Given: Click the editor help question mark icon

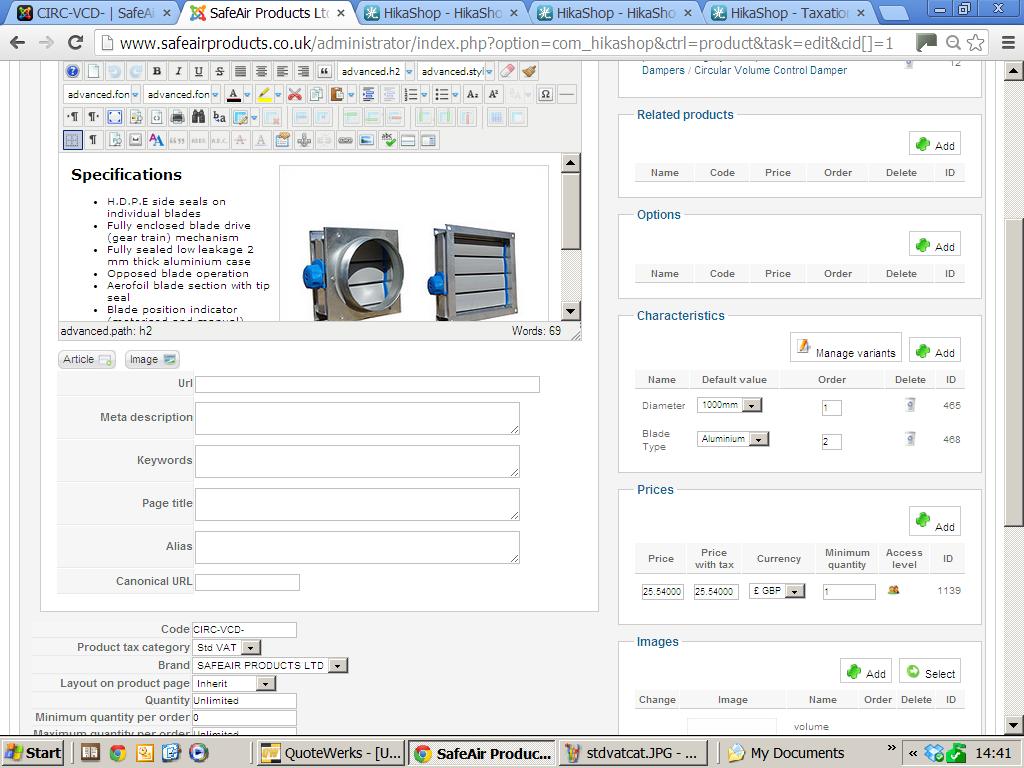Looking at the screenshot, I should tap(73, 72).
